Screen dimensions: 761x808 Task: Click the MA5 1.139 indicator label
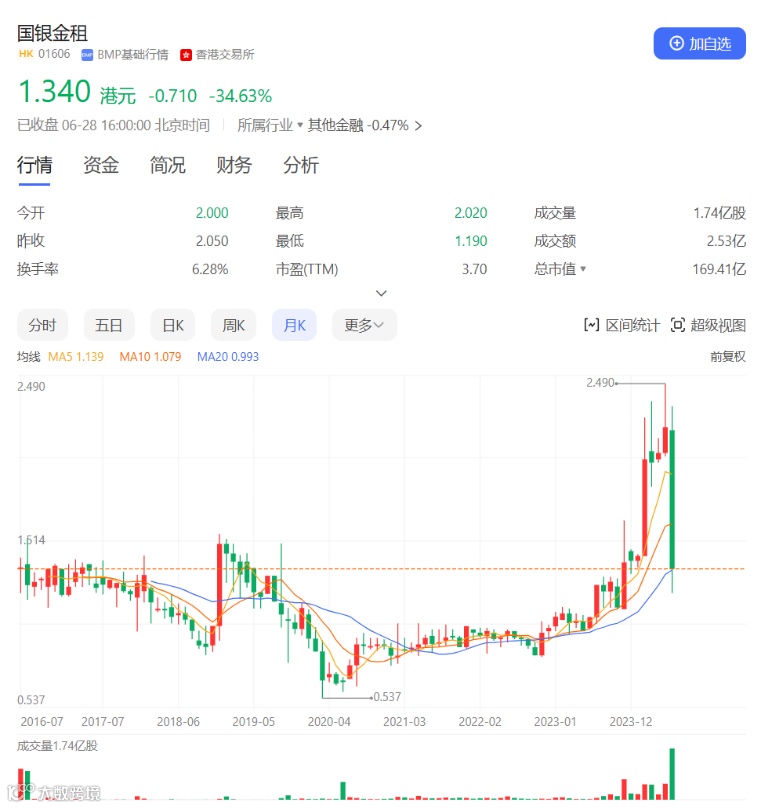point(76,357)
